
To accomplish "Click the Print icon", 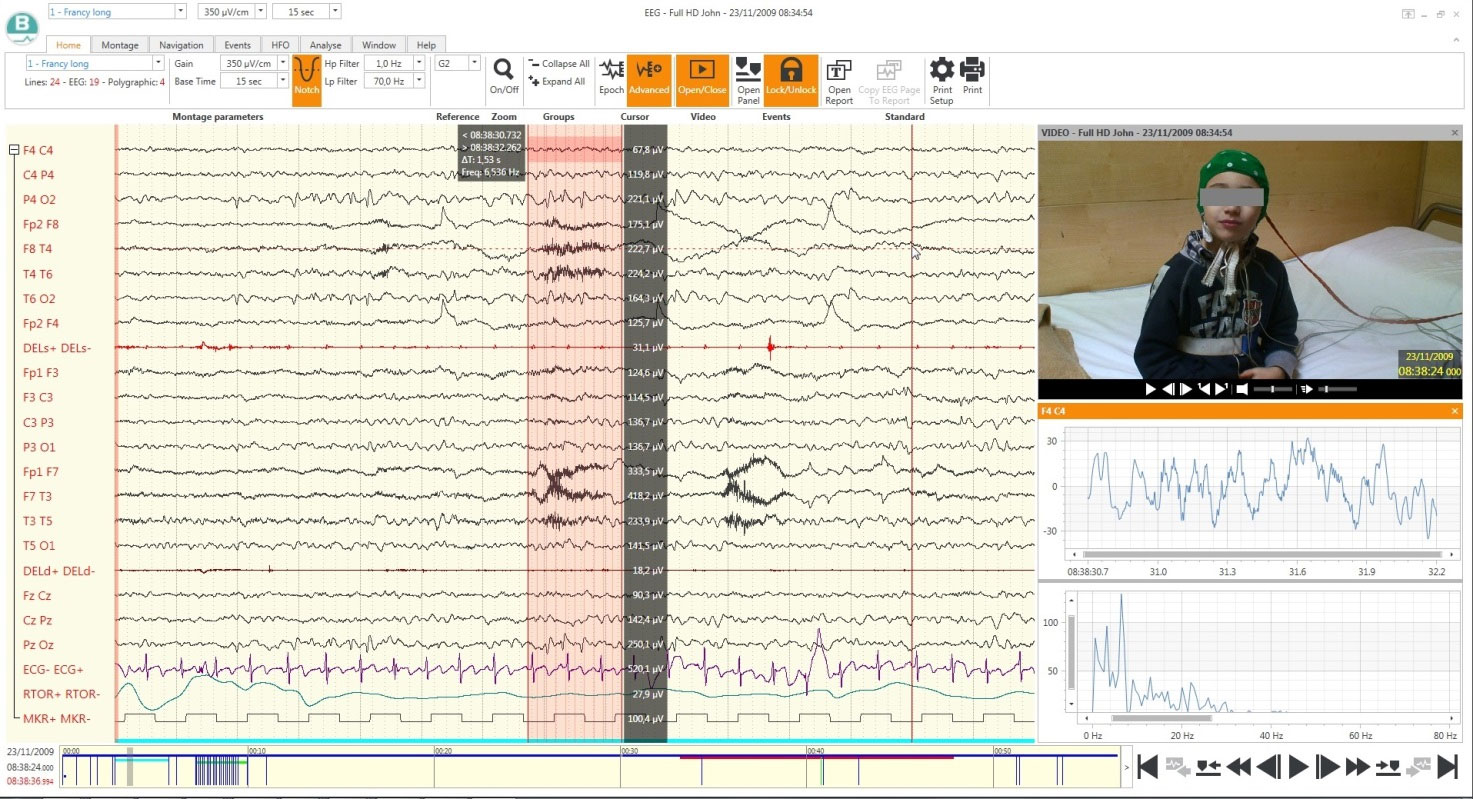I will point(972,77).
